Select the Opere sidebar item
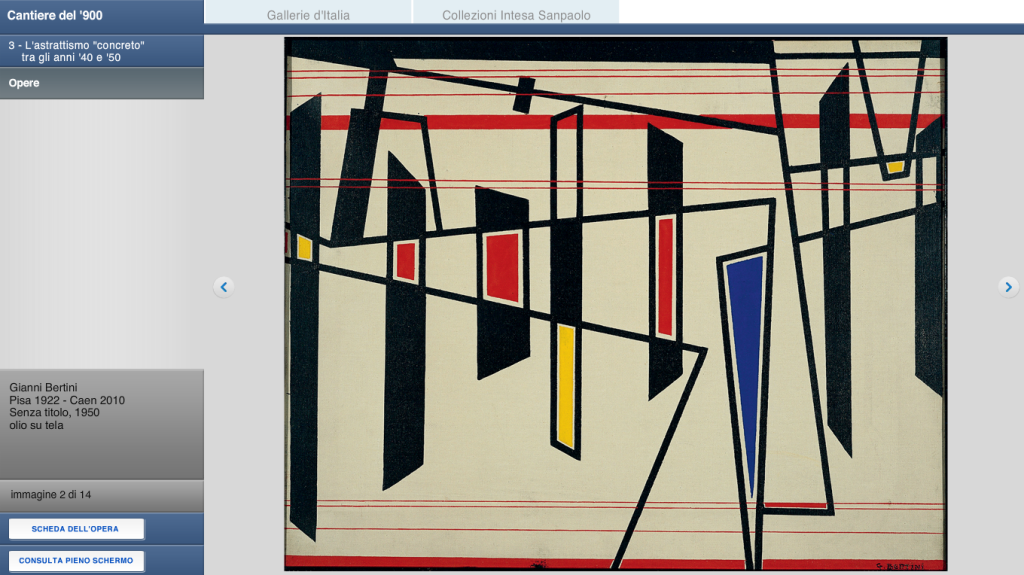 coord(24,83)
